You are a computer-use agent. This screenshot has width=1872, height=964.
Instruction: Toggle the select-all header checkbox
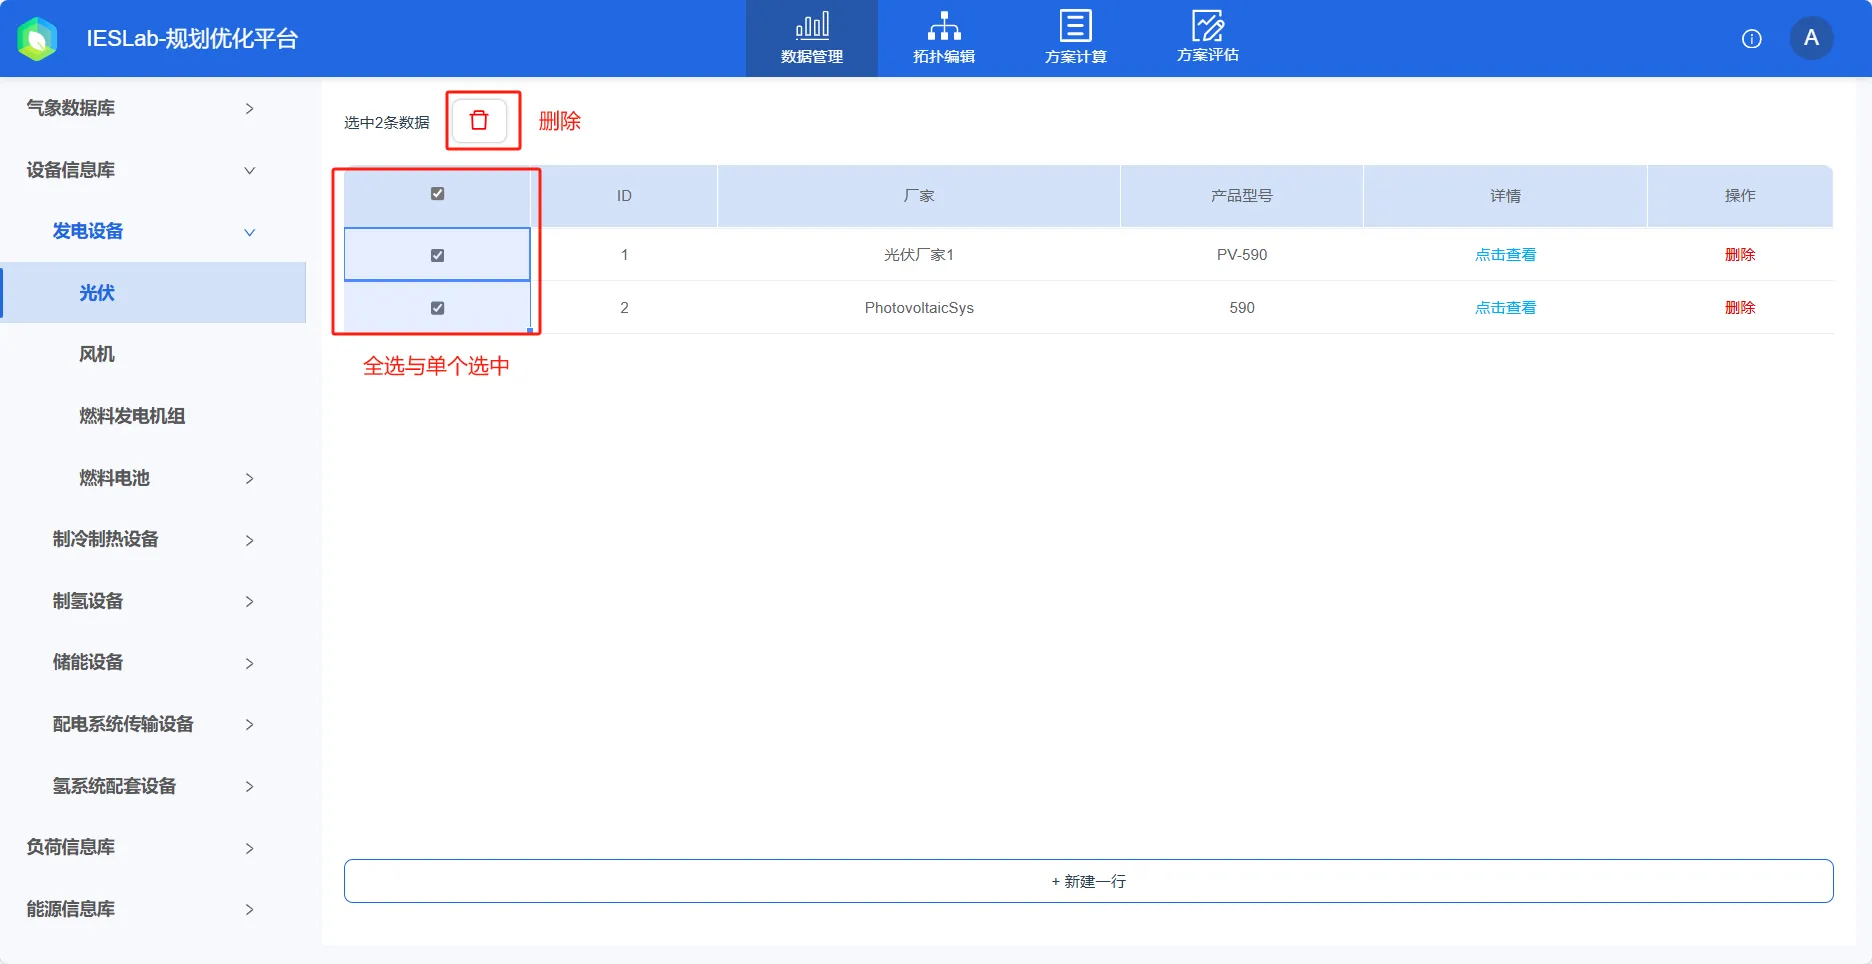437,194
